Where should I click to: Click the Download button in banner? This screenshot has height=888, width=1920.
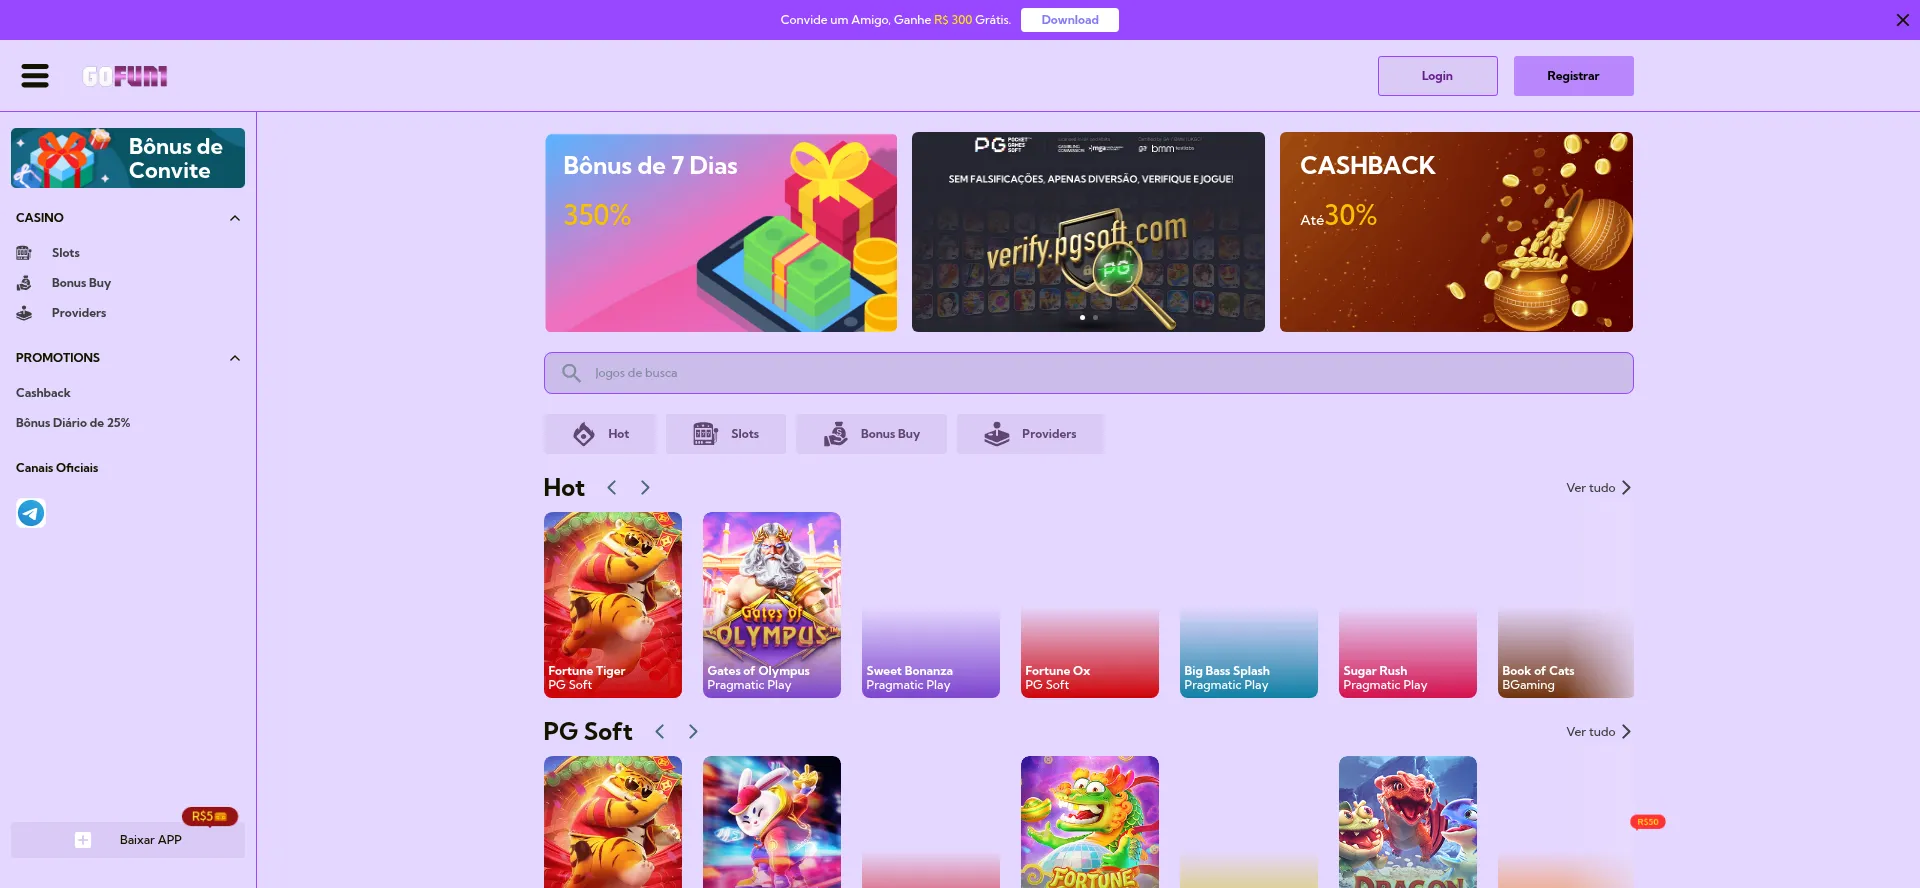point(1070,20)
